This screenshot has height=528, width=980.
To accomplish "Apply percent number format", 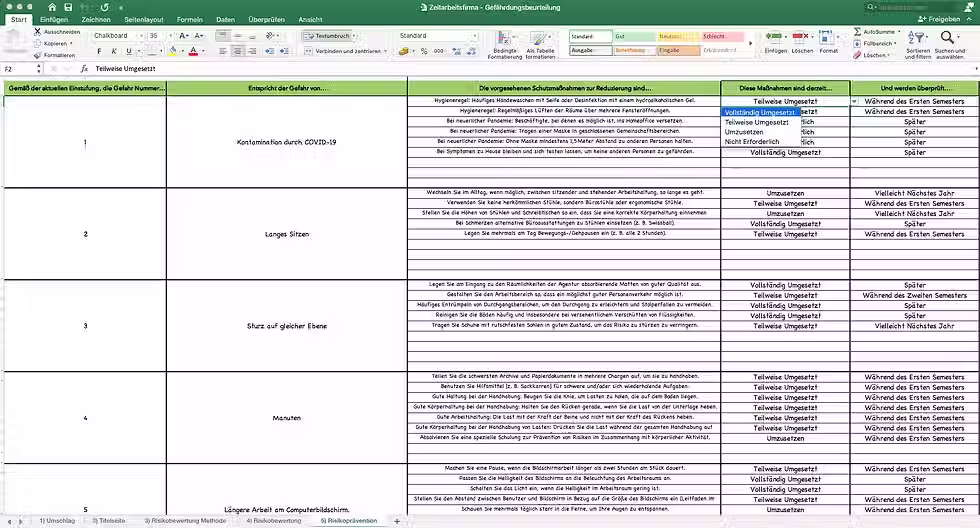I will tap(424, 51).
